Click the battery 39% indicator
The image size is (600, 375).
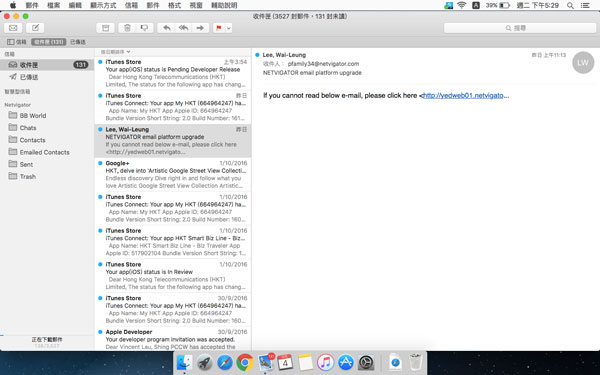coord(498,5)
